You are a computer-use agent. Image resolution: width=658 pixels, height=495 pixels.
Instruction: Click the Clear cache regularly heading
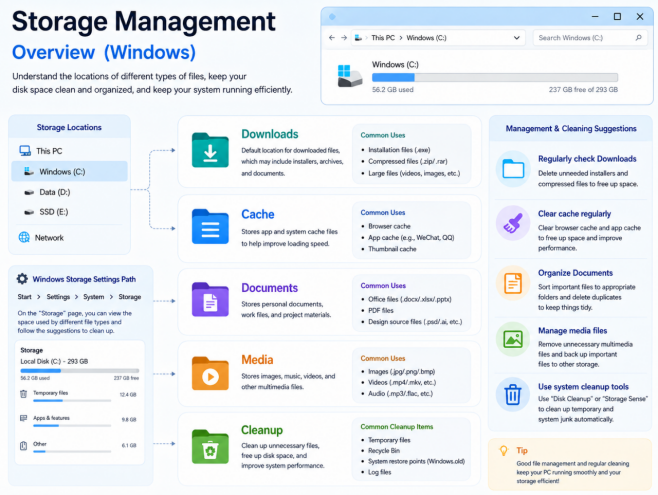574,214
